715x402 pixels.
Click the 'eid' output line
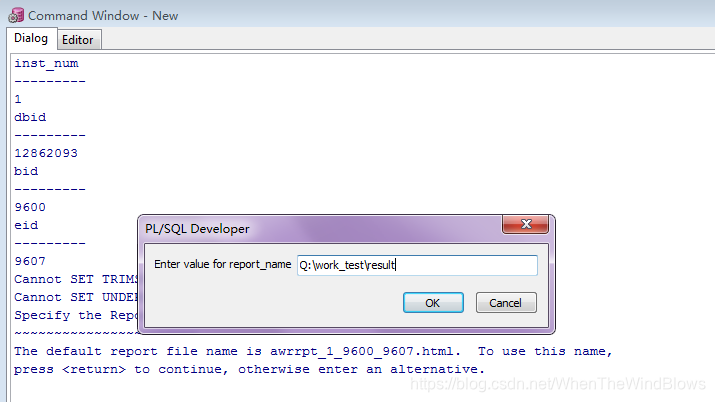(26, 225)
